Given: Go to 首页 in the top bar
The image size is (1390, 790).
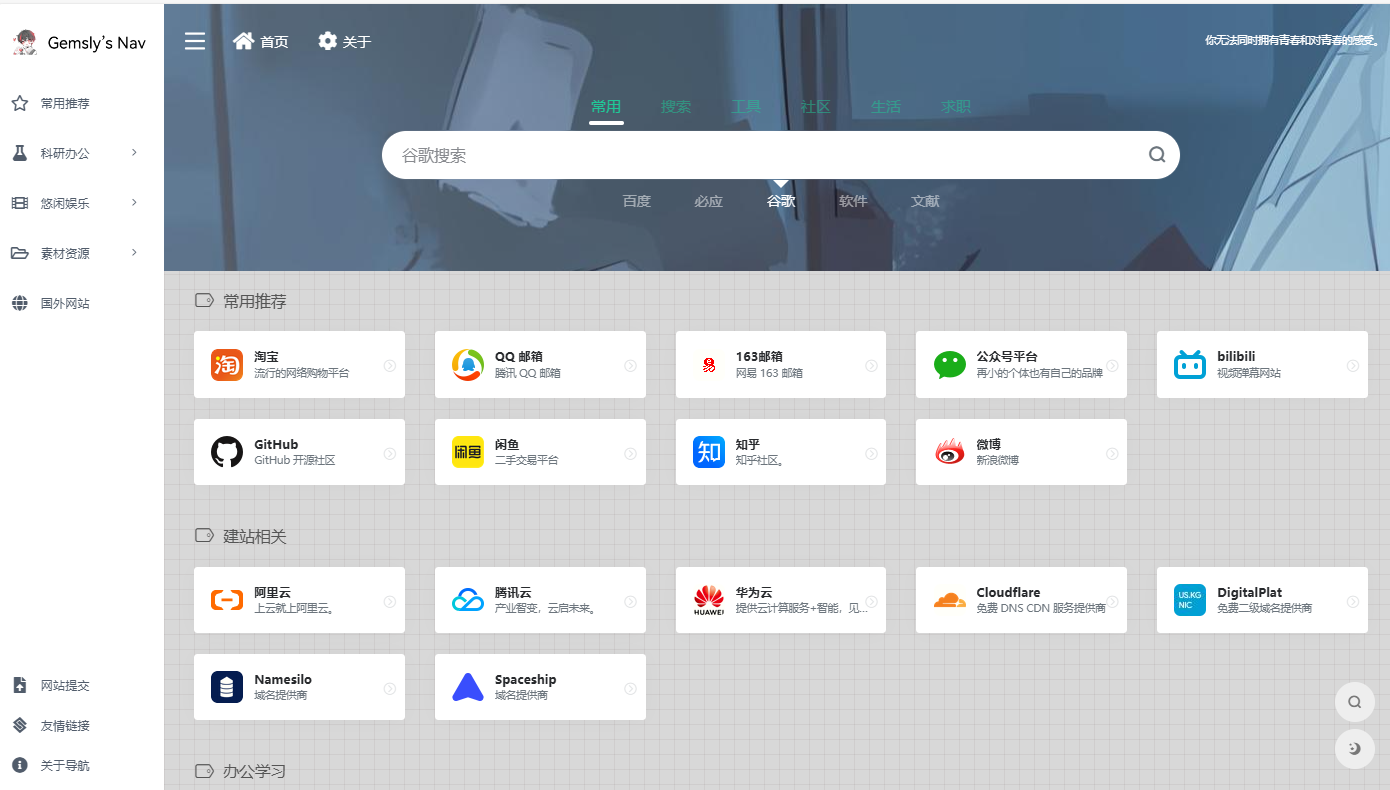Looking at the screenshot, I should pyautogui.click(x=261, y=41).
